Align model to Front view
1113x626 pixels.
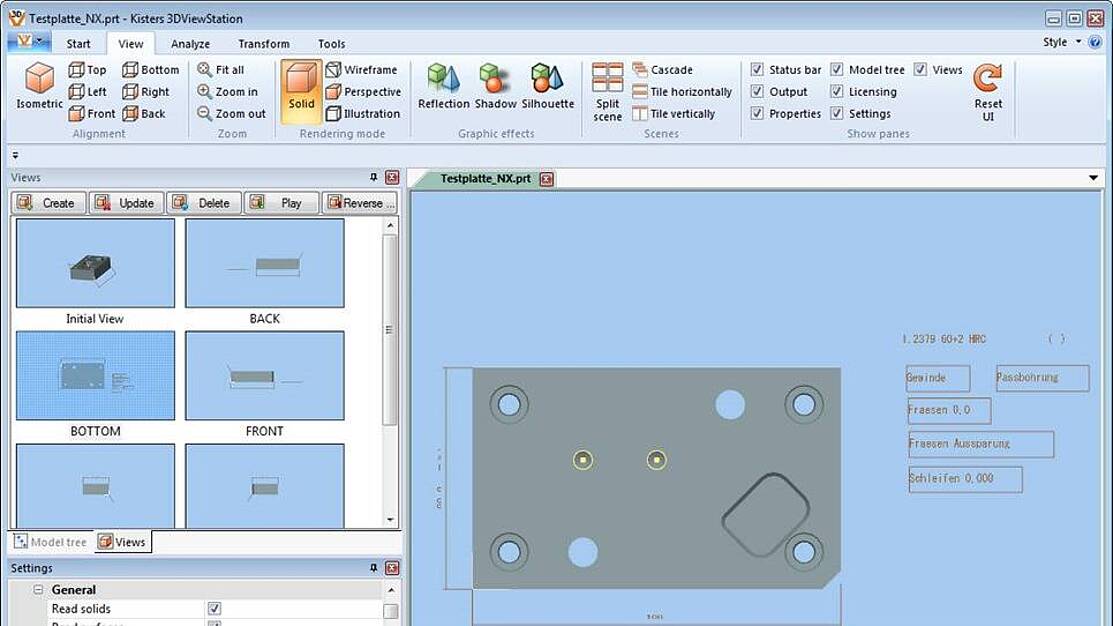coord(92,114)
